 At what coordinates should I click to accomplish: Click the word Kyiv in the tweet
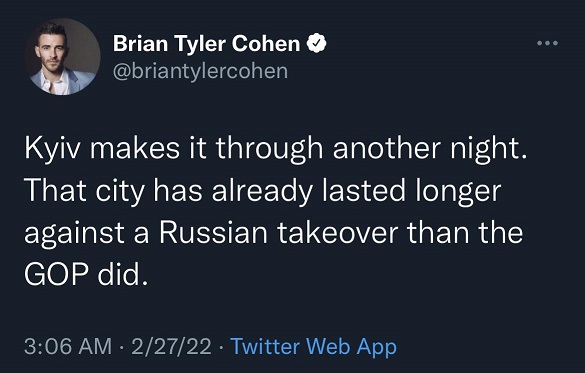(52, 149)
